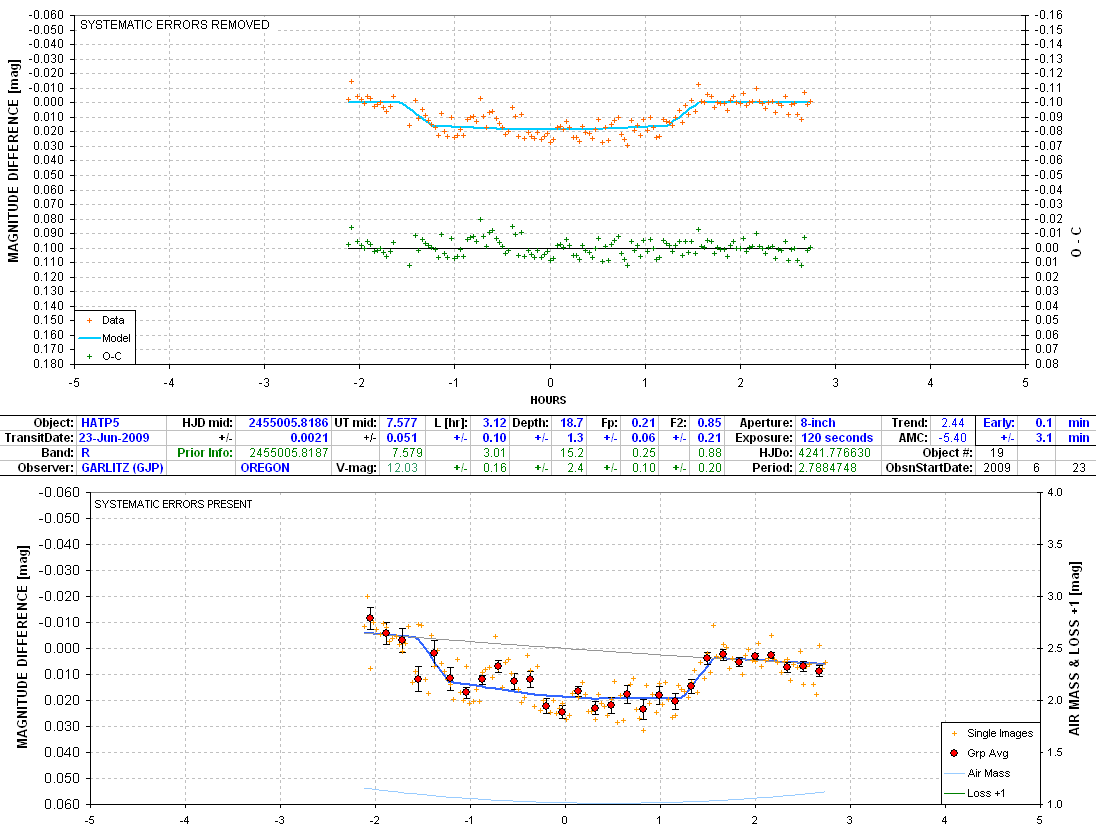Click the Data legend entry in top chart
Screen dimensions: 1096x828
(106, 320)
